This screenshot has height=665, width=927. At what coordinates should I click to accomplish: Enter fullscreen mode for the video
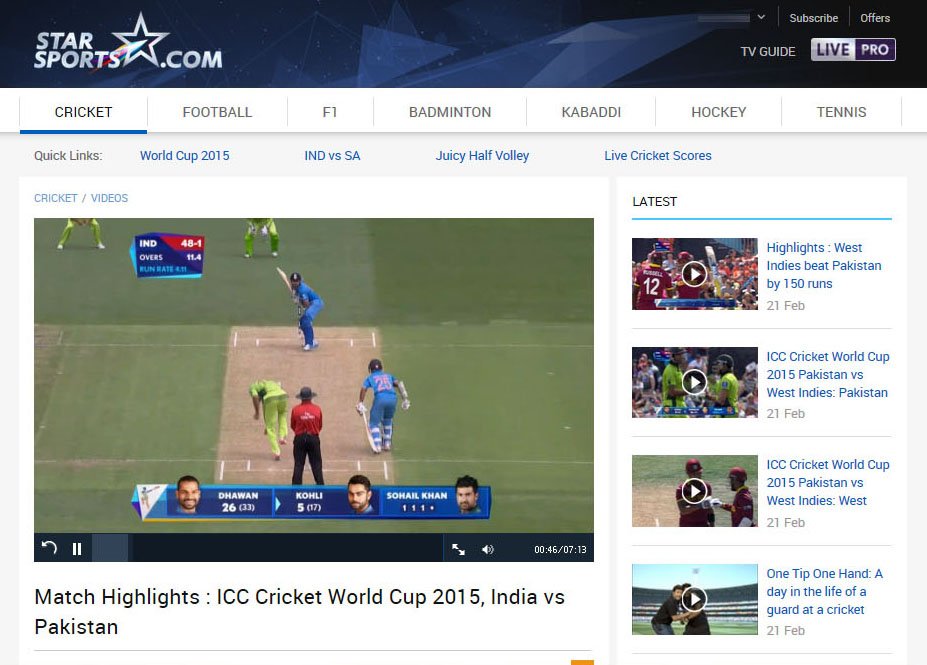tap(458, 550)
